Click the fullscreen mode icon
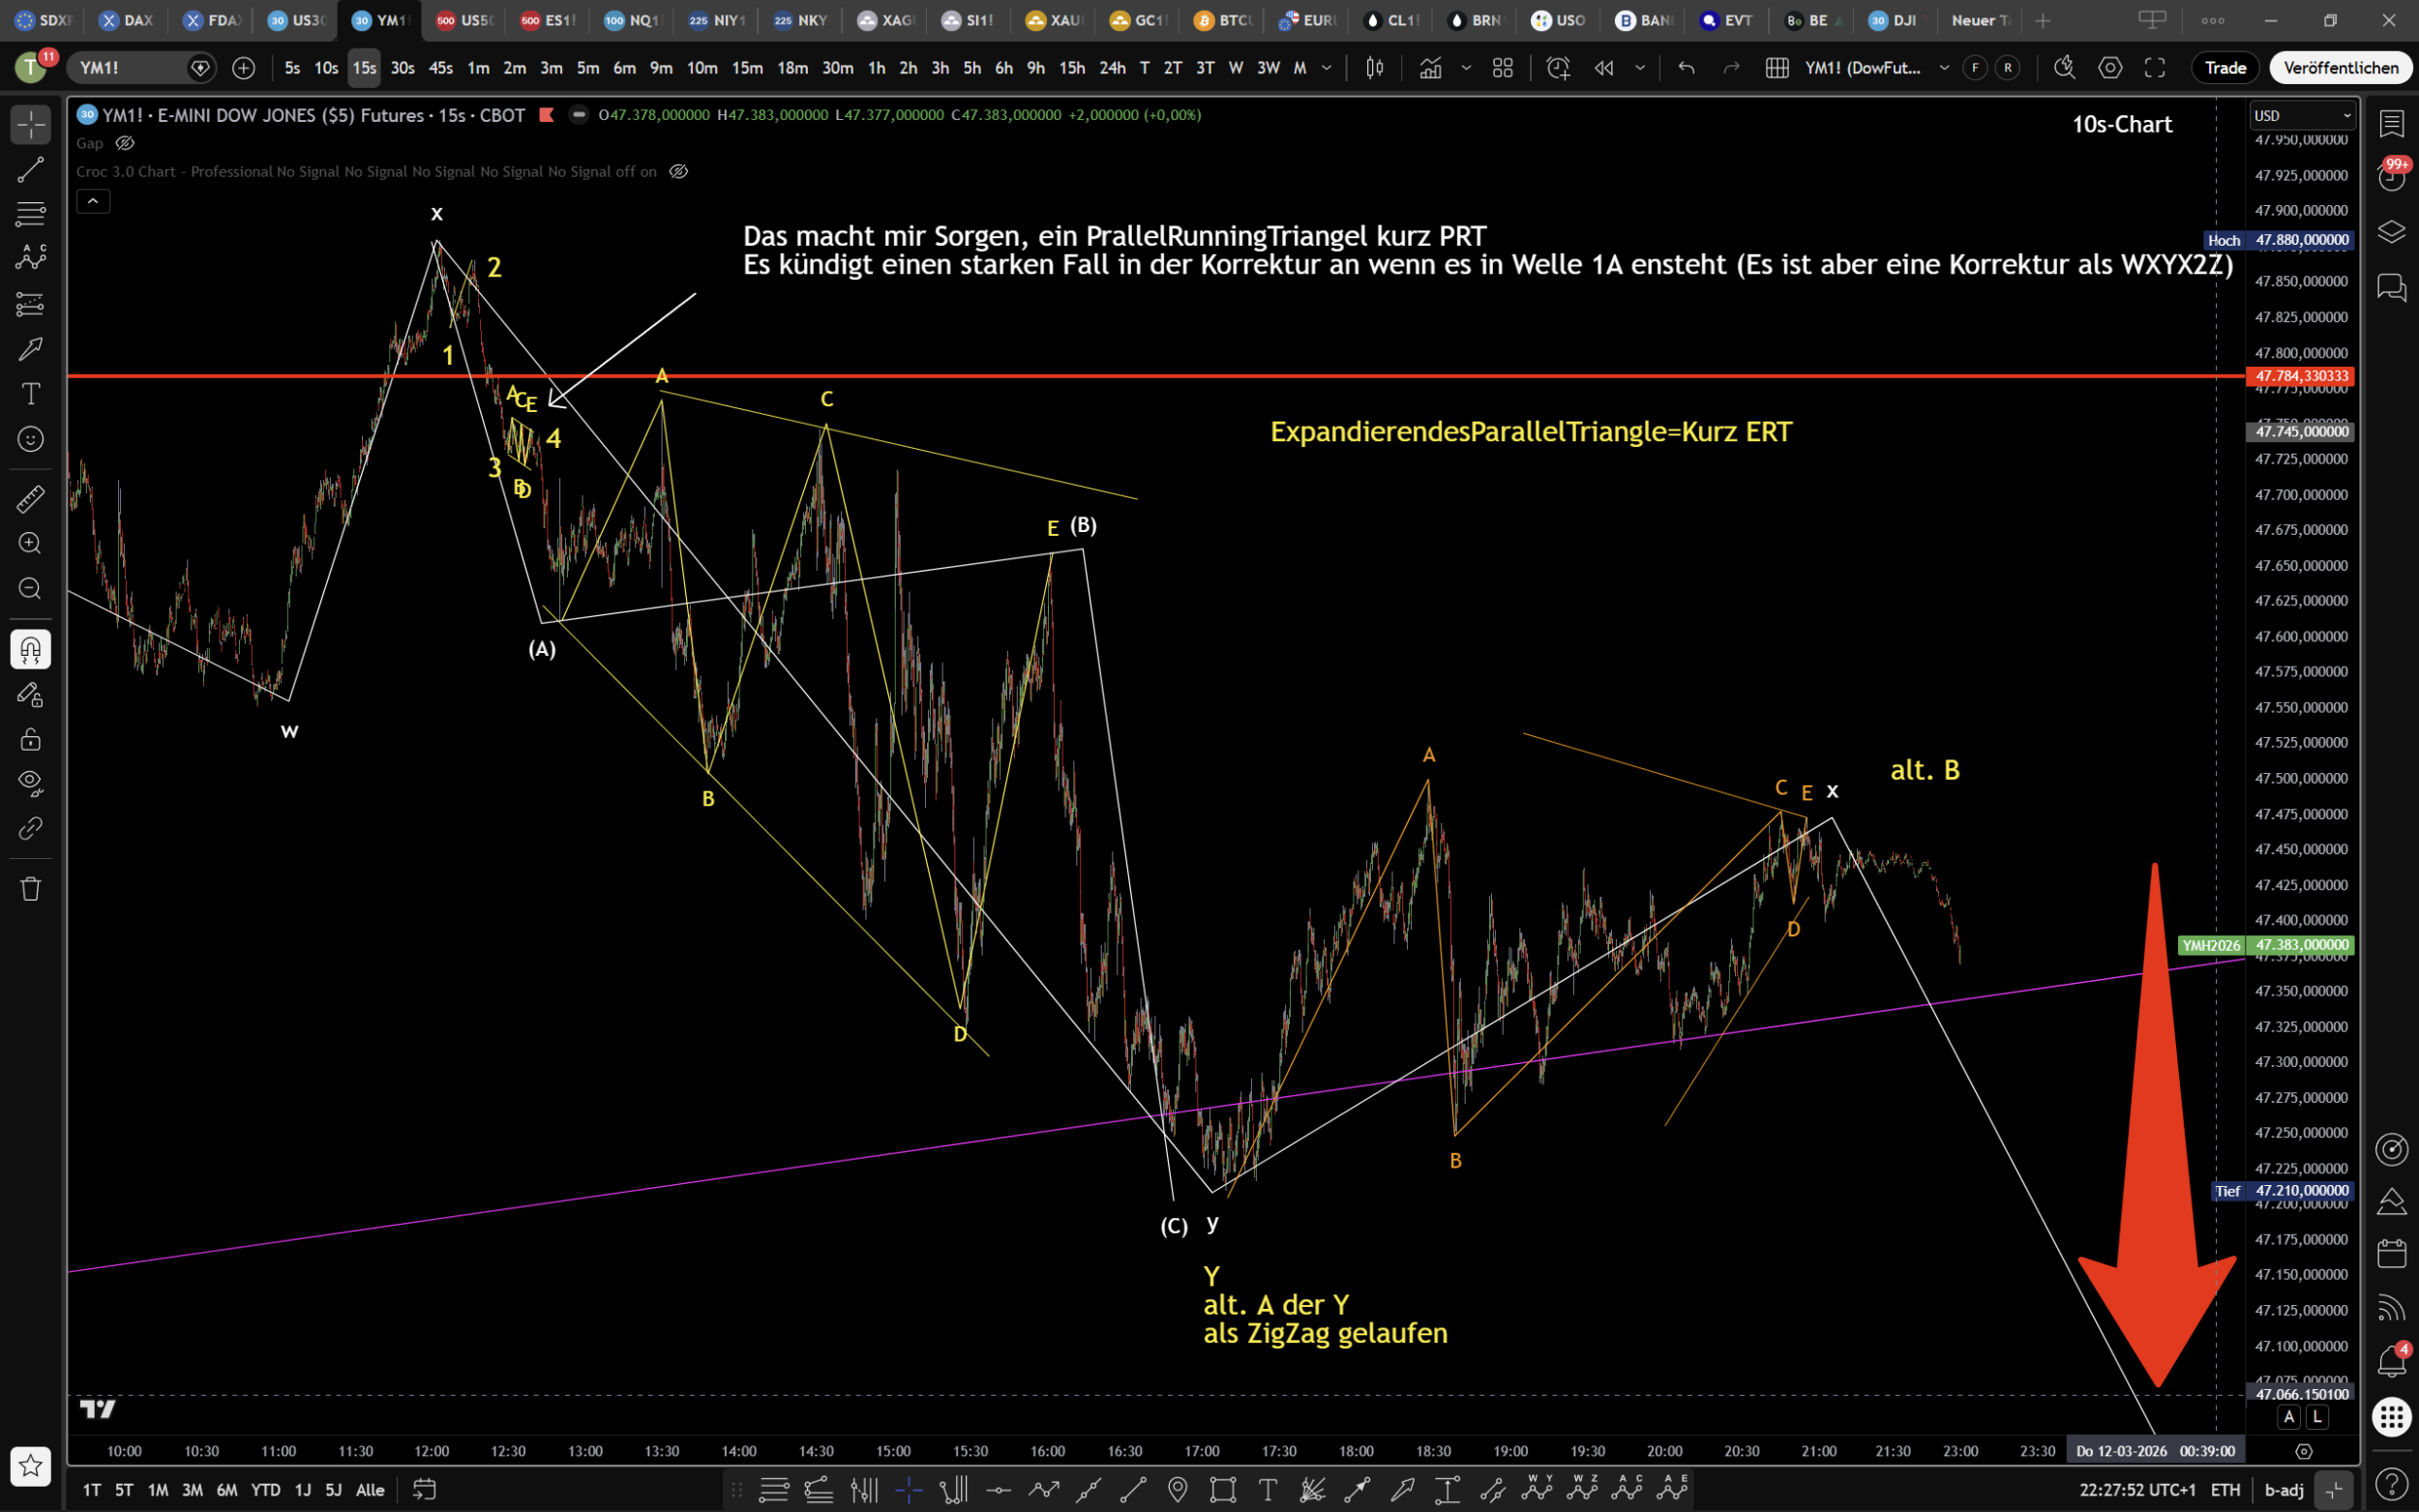2419x1512 pixels. 2155,68
